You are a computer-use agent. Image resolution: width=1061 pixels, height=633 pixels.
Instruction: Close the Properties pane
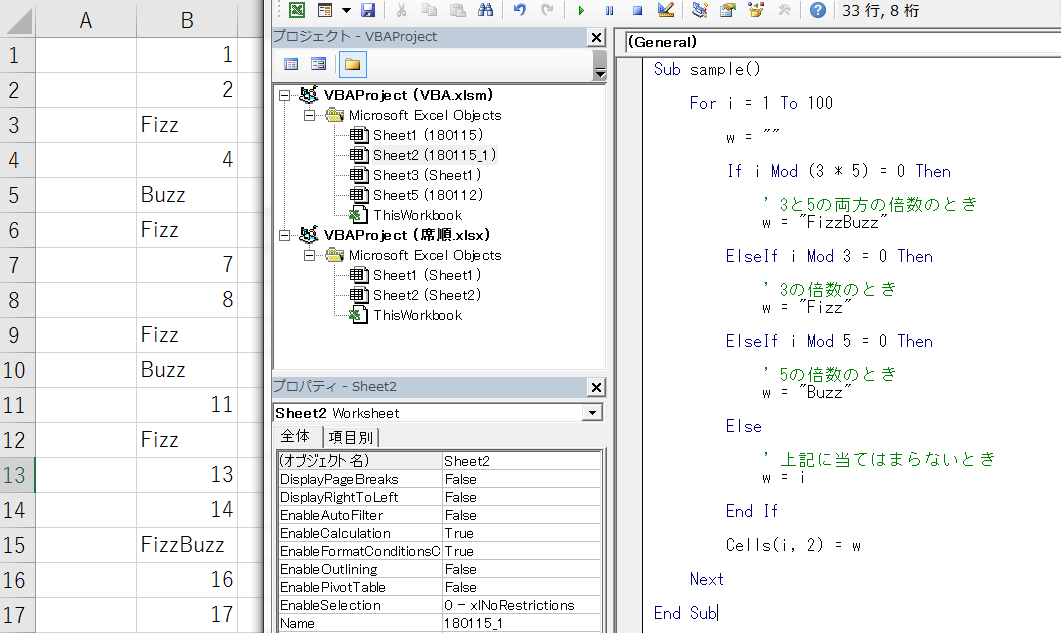point(596,387)
